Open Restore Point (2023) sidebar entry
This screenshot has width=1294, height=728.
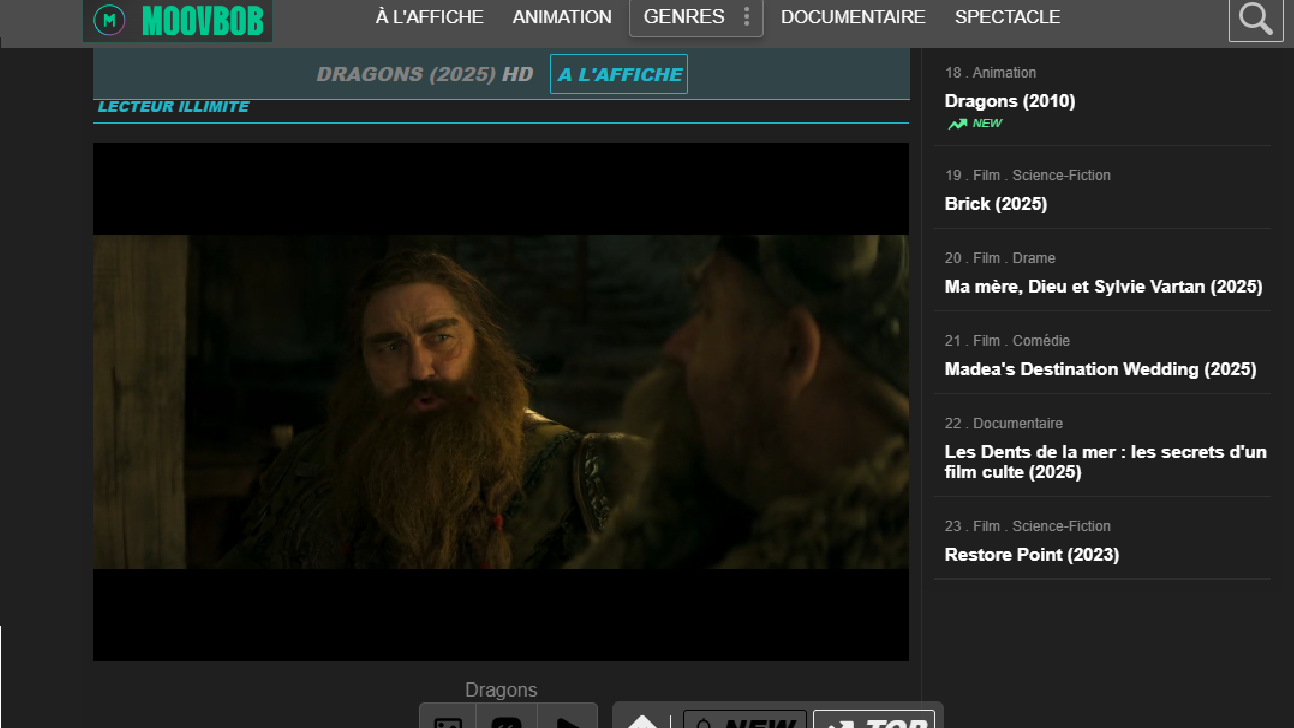[x=1031, y=555]
